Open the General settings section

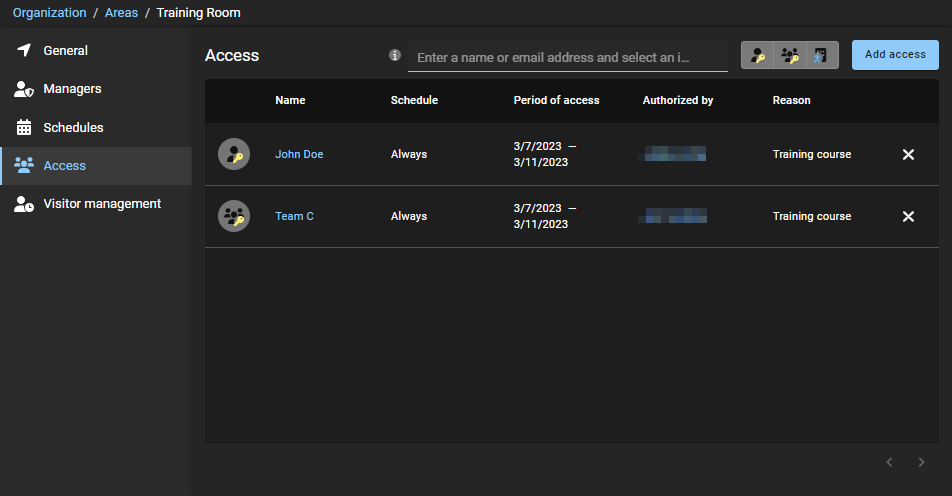point(65,51)
